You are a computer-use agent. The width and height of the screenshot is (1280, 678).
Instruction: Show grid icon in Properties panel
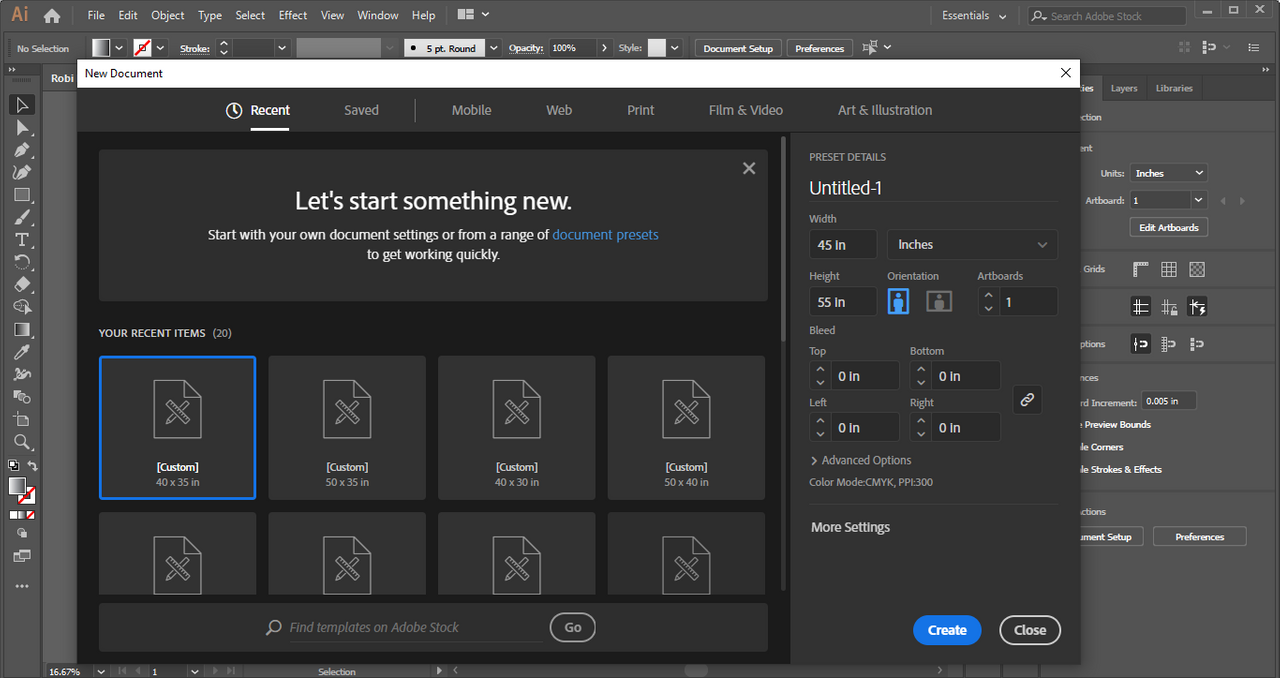tap(1169, 269)
